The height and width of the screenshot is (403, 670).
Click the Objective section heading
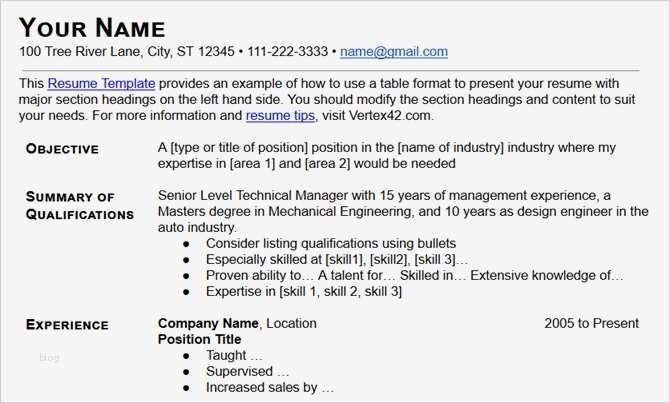[x=62, y=149]
